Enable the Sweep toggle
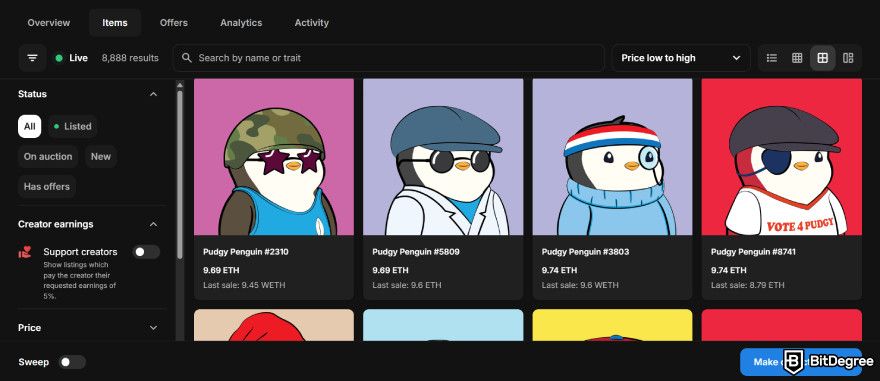This screenshot has height=381, width=880. (x=72, y=362)
